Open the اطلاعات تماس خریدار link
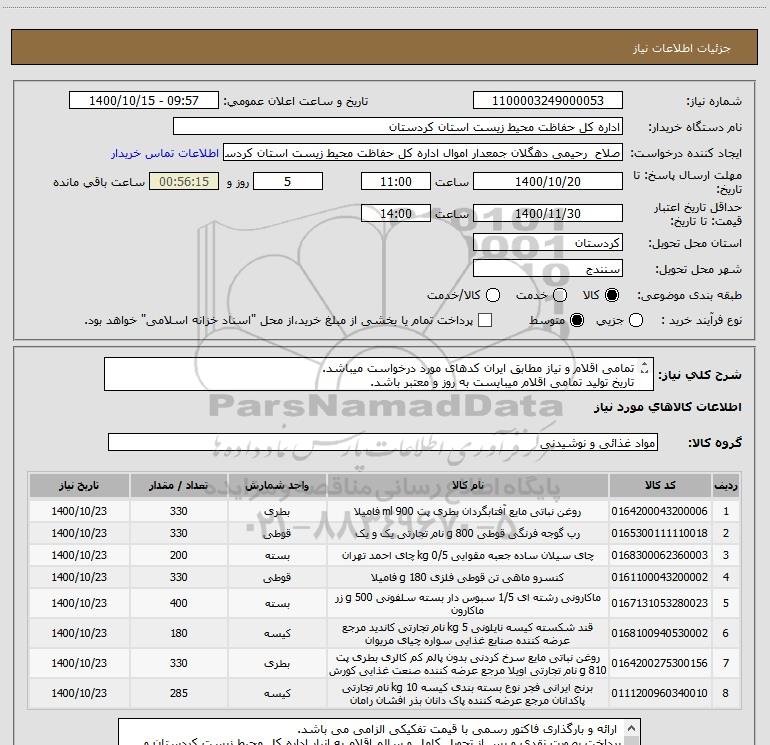Screen dimensions: 770x745 pos(165,153)
